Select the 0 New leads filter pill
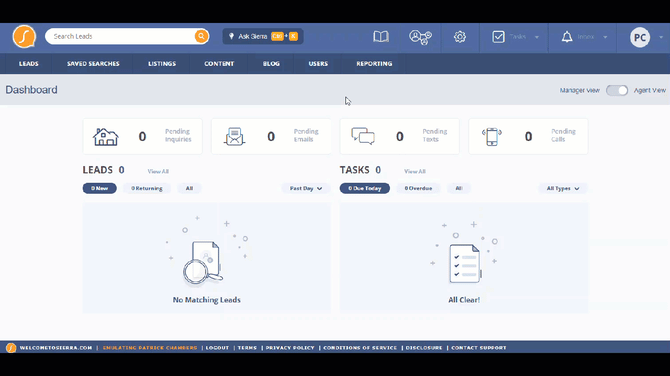 (x=100, y=188)
